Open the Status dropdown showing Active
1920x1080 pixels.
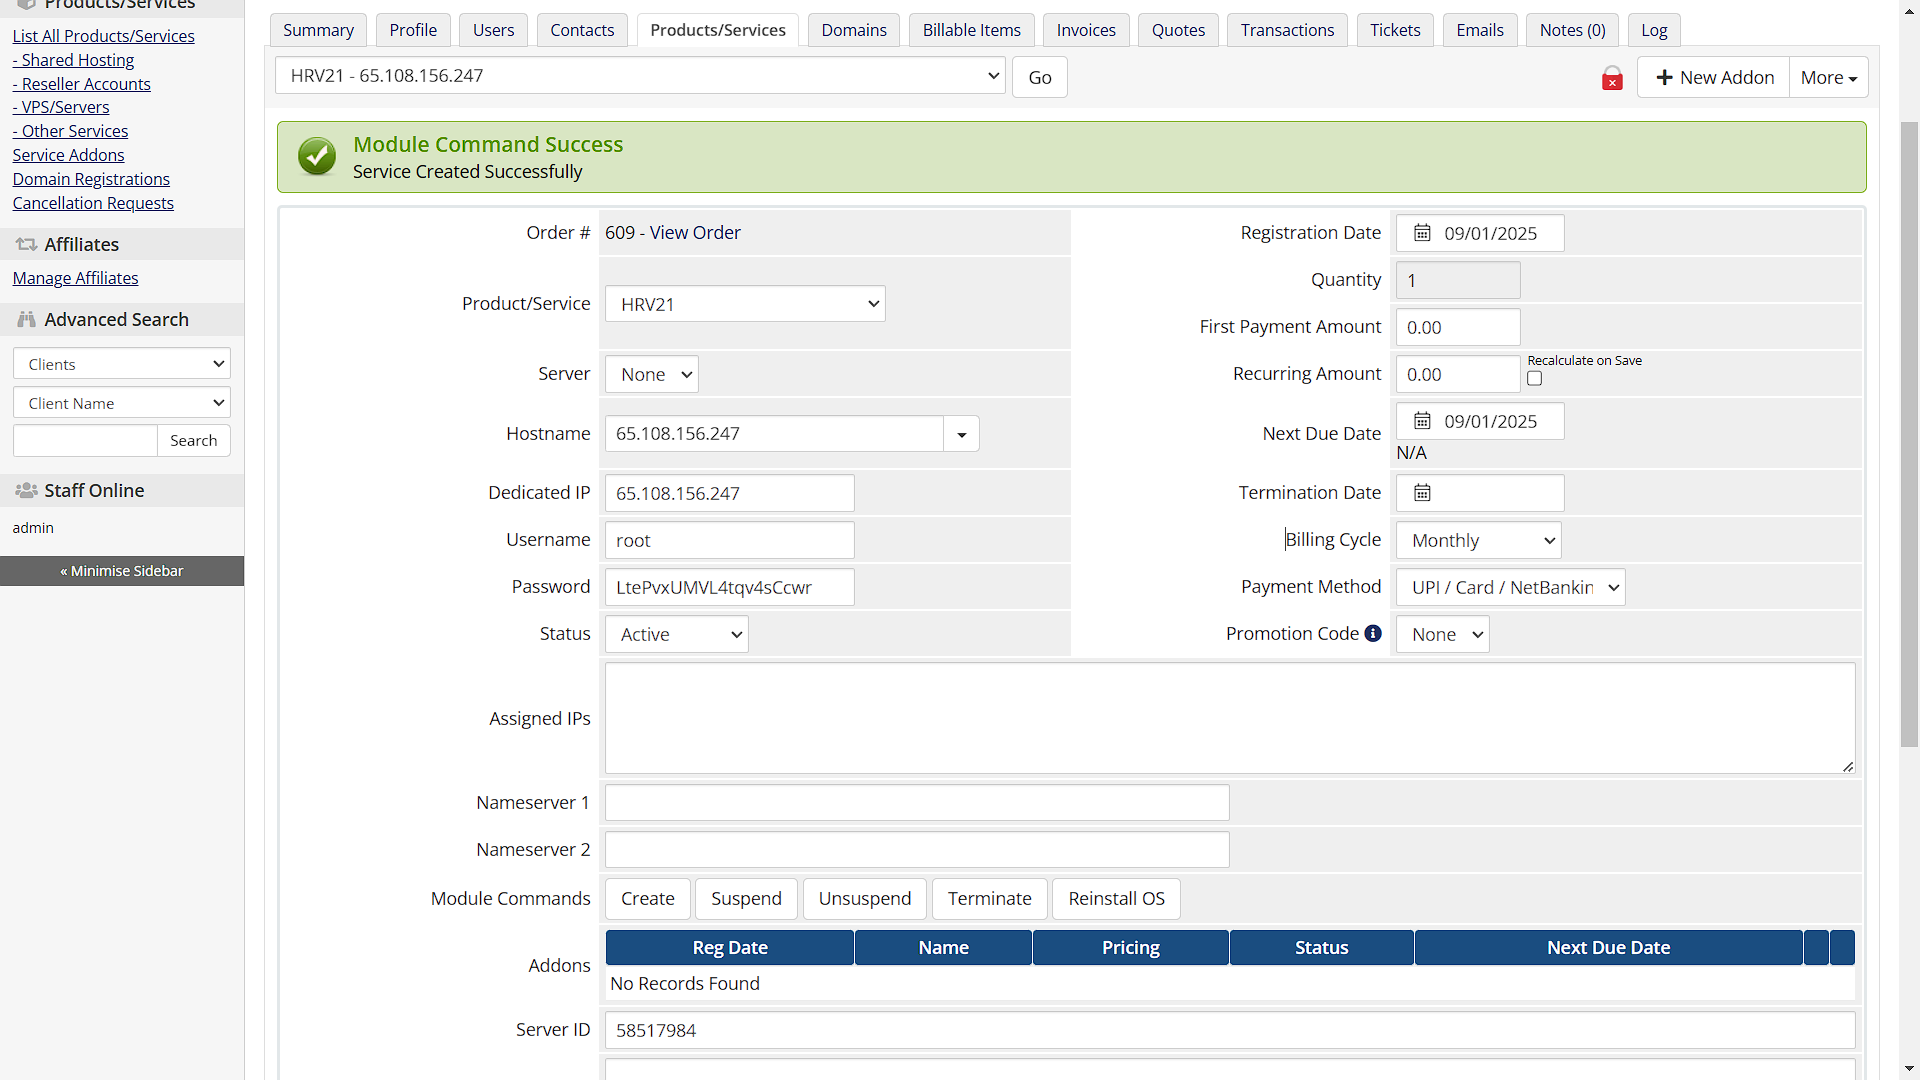tap(676, 635)
